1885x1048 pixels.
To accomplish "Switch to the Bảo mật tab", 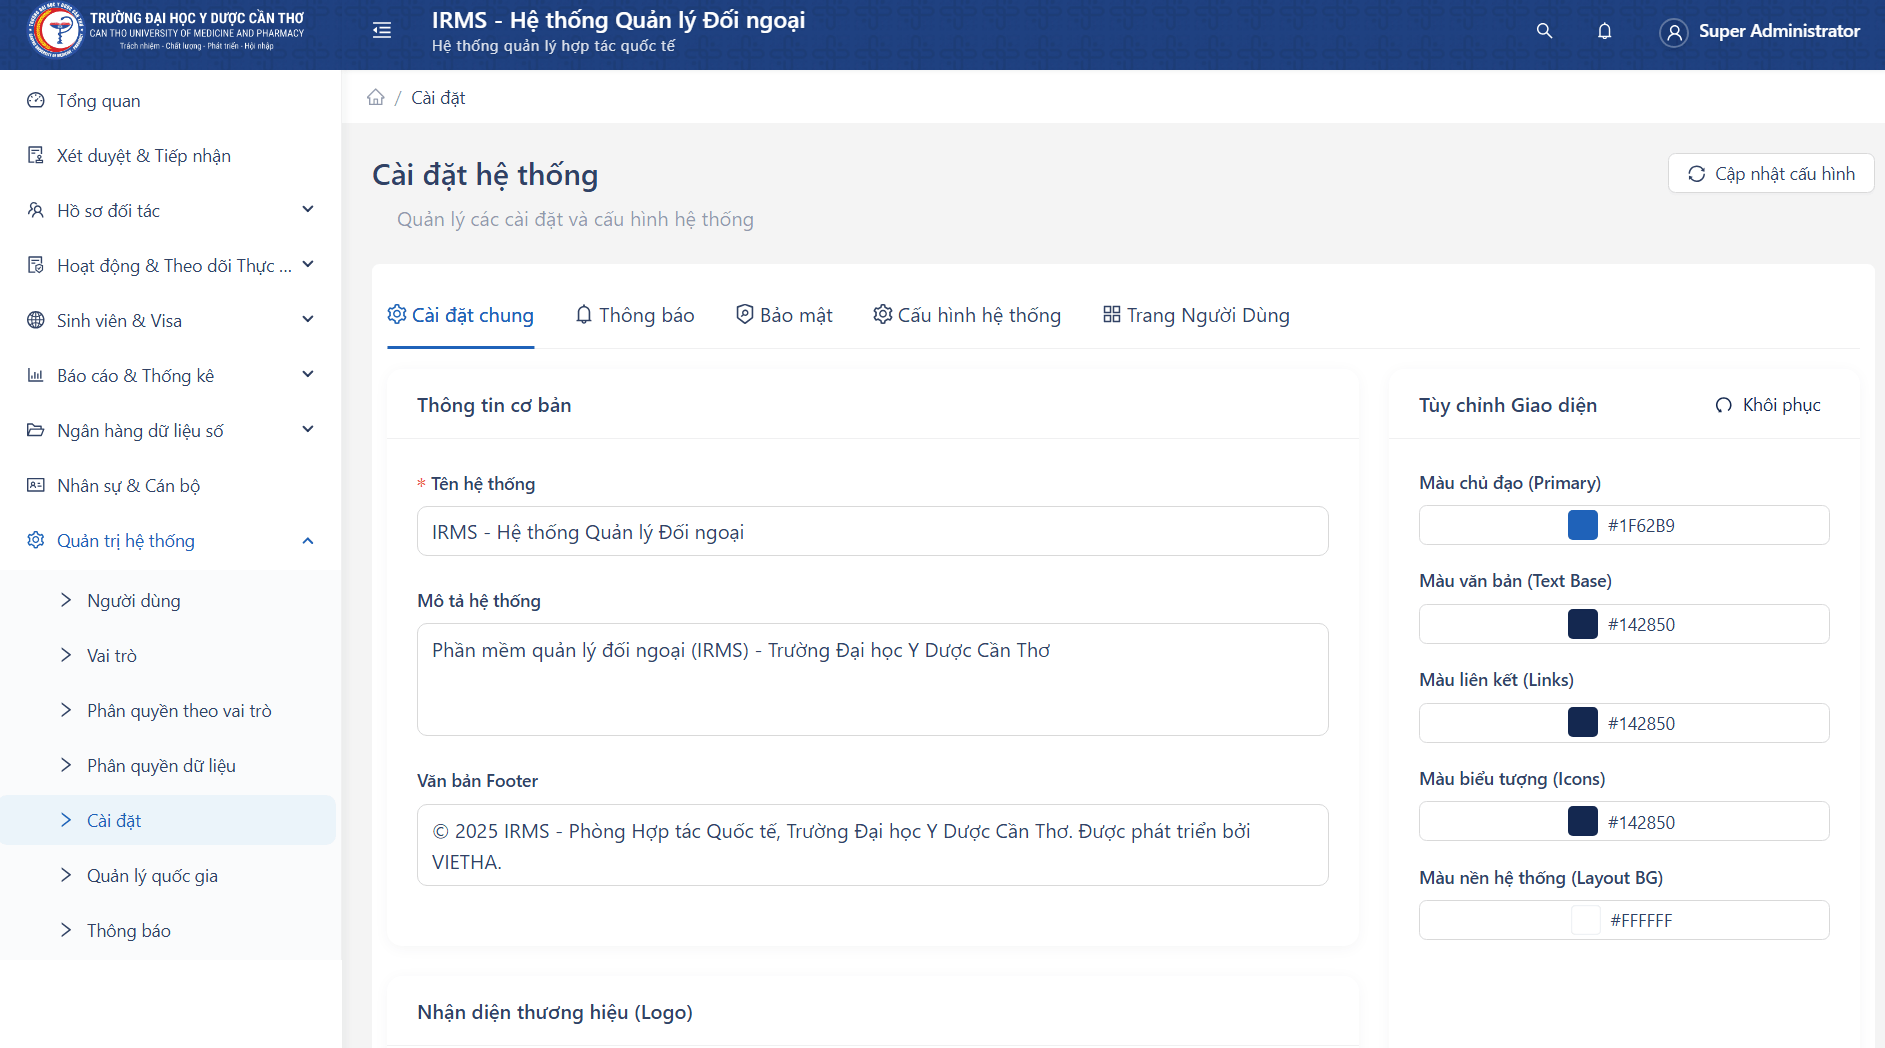I will pyautogui.click(x=784, y=316).
